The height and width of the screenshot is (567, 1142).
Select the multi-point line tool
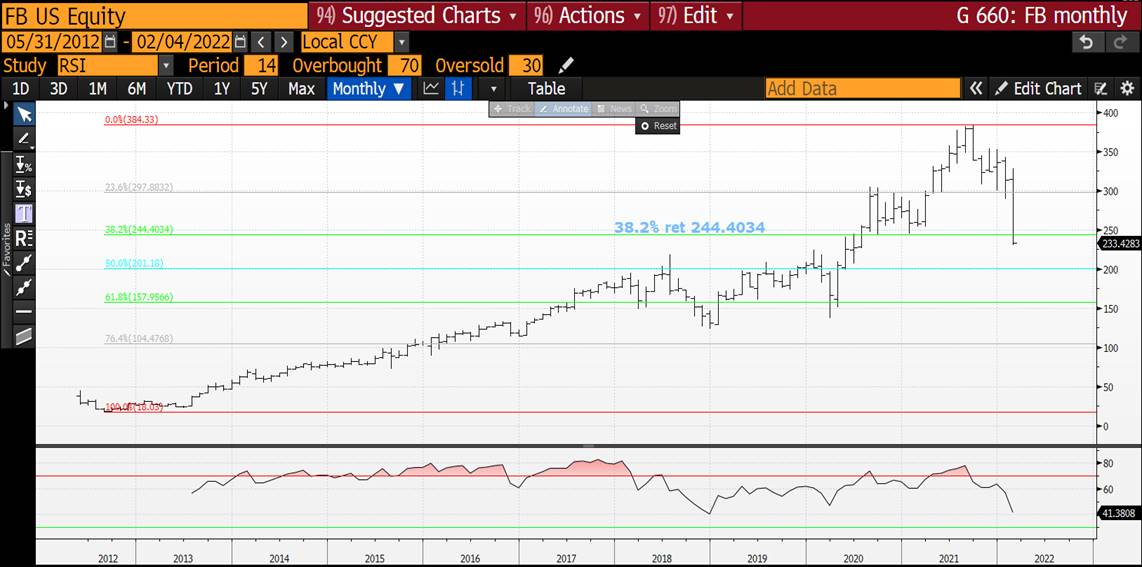click(x=24, y=287)
